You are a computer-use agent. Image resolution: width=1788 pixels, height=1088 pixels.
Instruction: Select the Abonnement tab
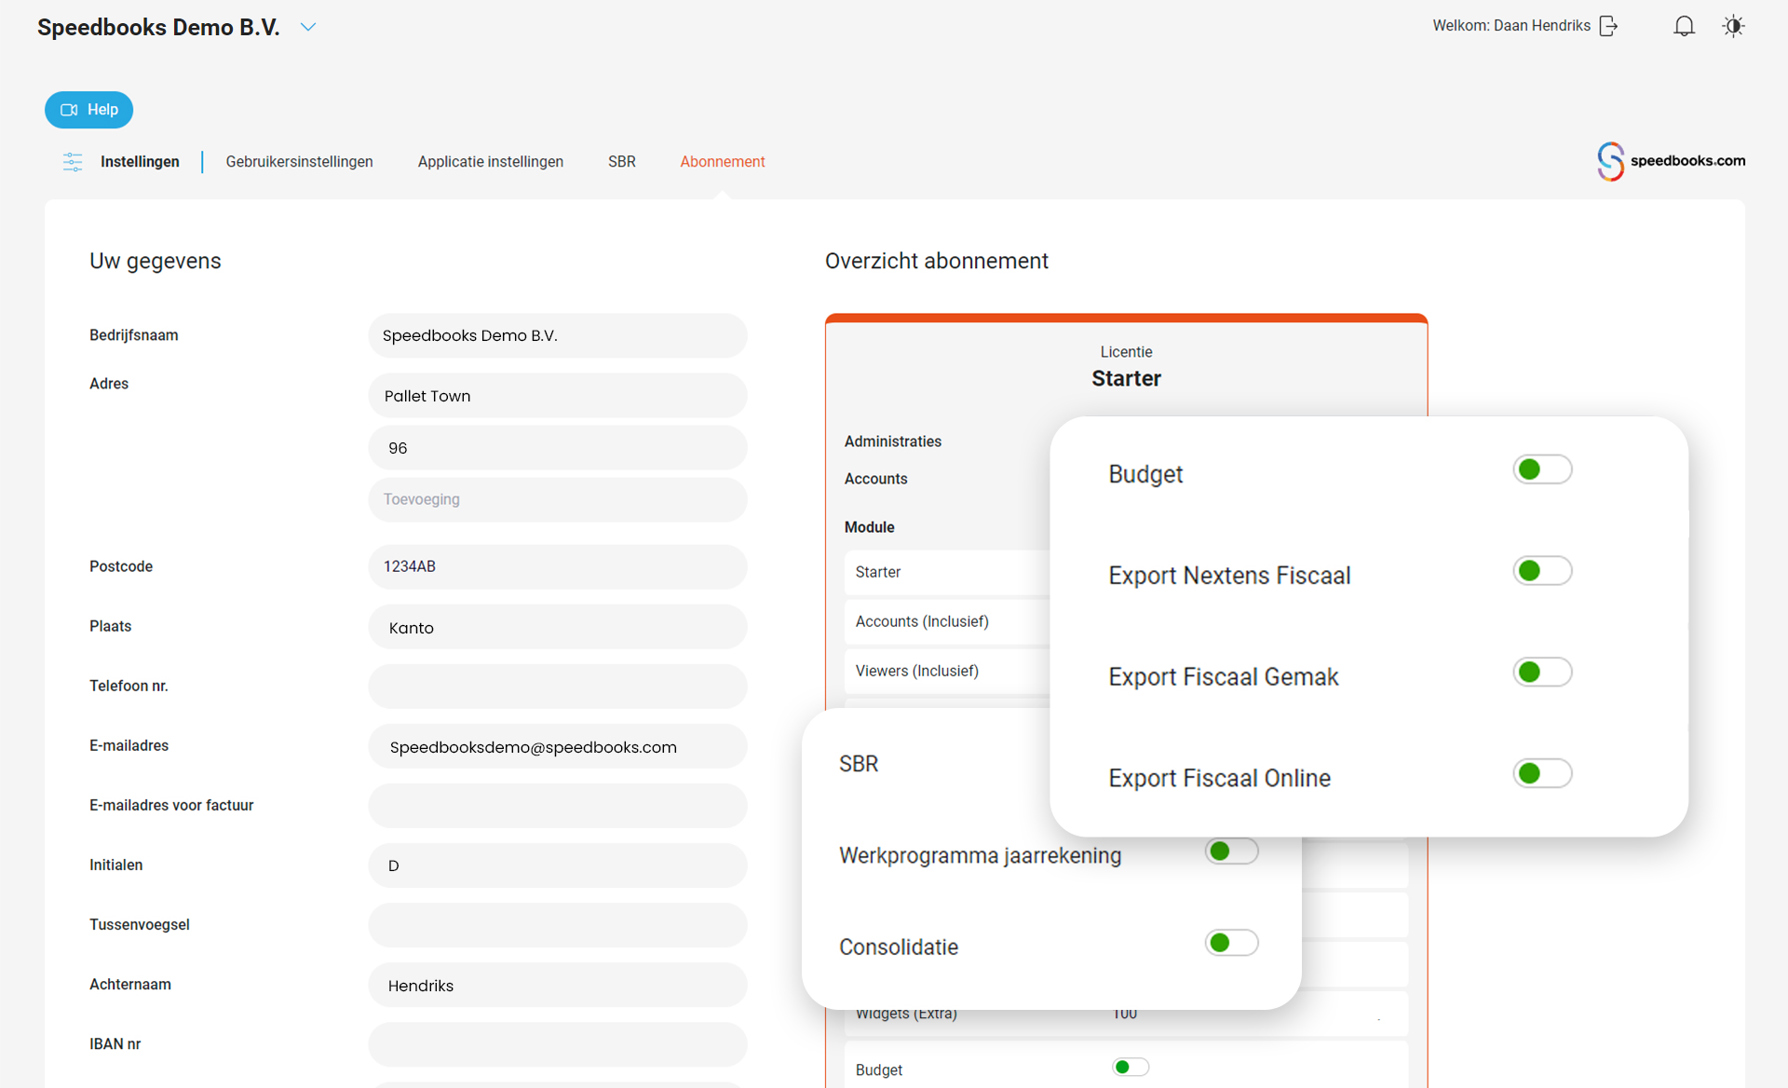tap(722, 162)
